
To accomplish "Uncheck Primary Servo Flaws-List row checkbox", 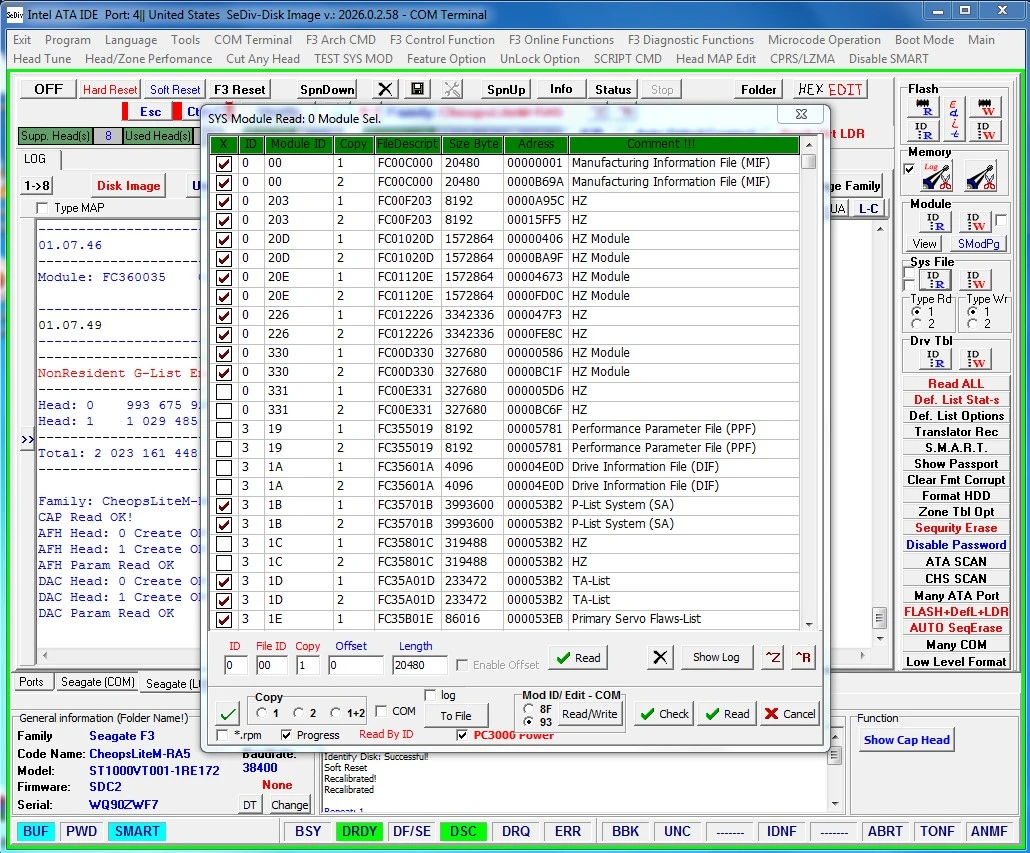I will point(224,619).
